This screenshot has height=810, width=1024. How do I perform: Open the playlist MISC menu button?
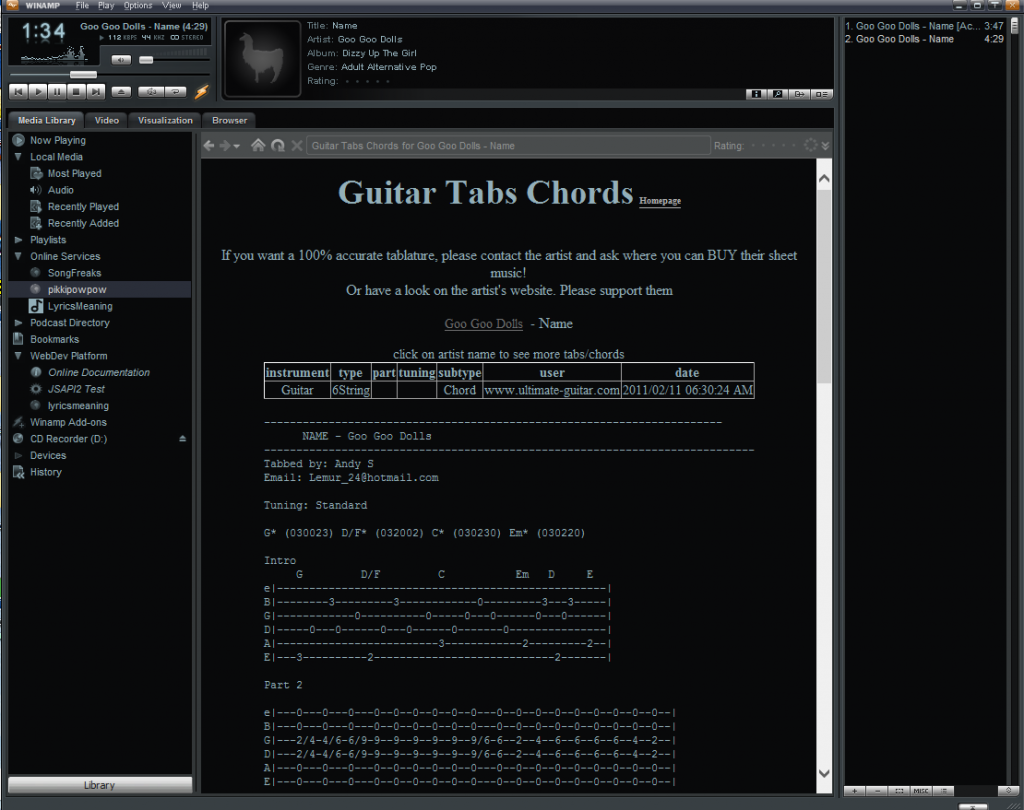[921, 790]
